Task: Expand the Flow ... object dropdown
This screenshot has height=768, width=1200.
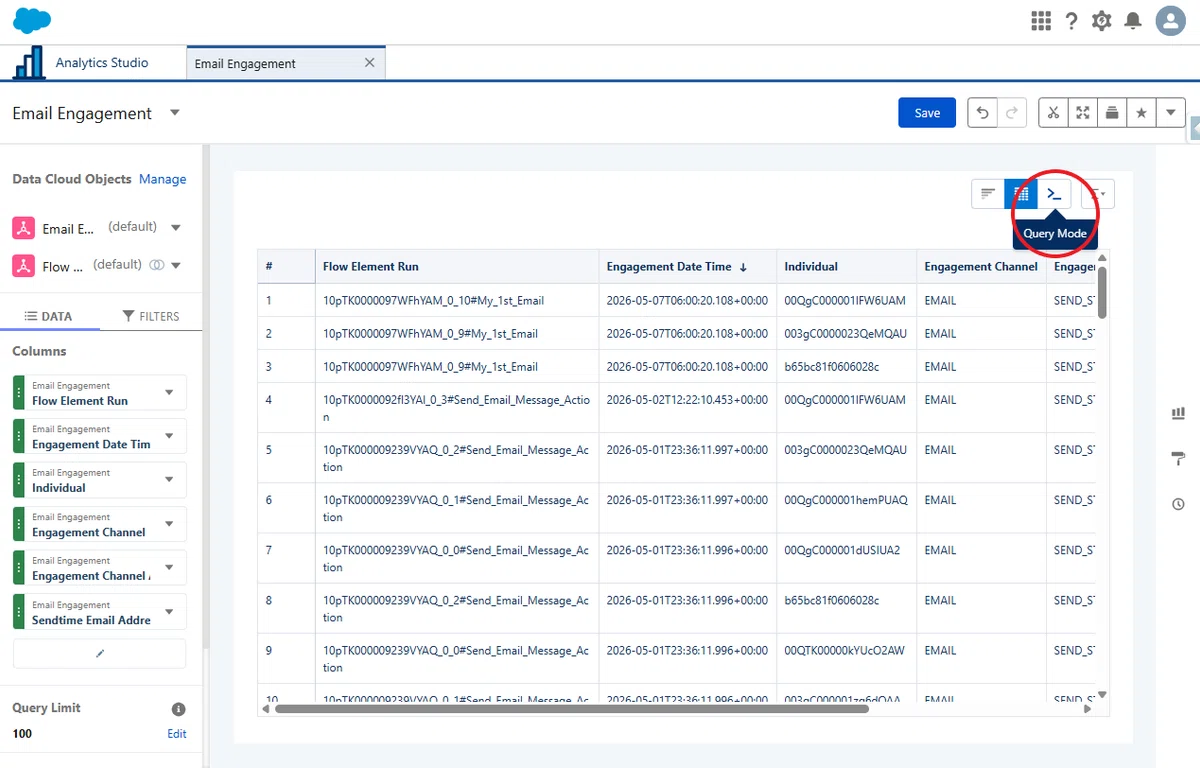Action: (x=176, y=266)
